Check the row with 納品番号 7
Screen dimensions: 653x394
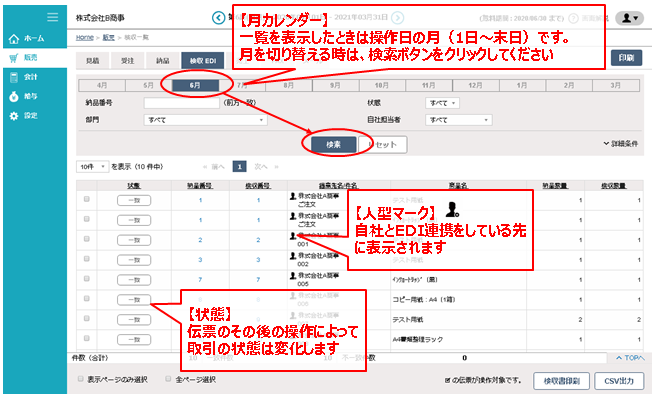[87, 279]
